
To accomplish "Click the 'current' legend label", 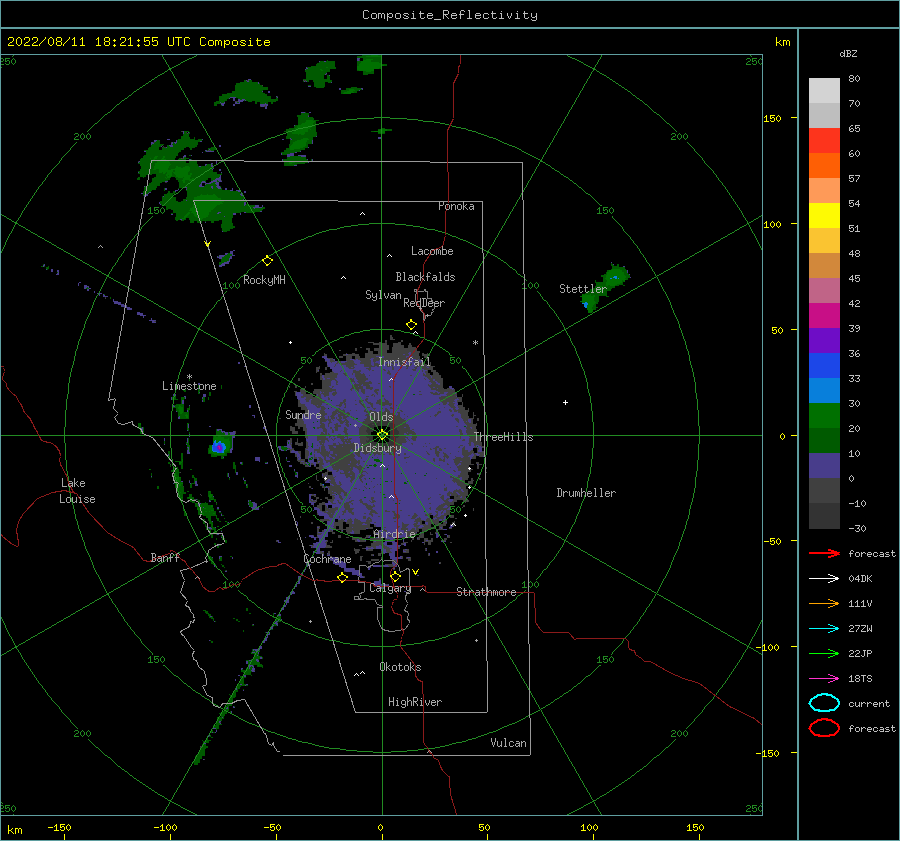I will click(x=868, y=704).
